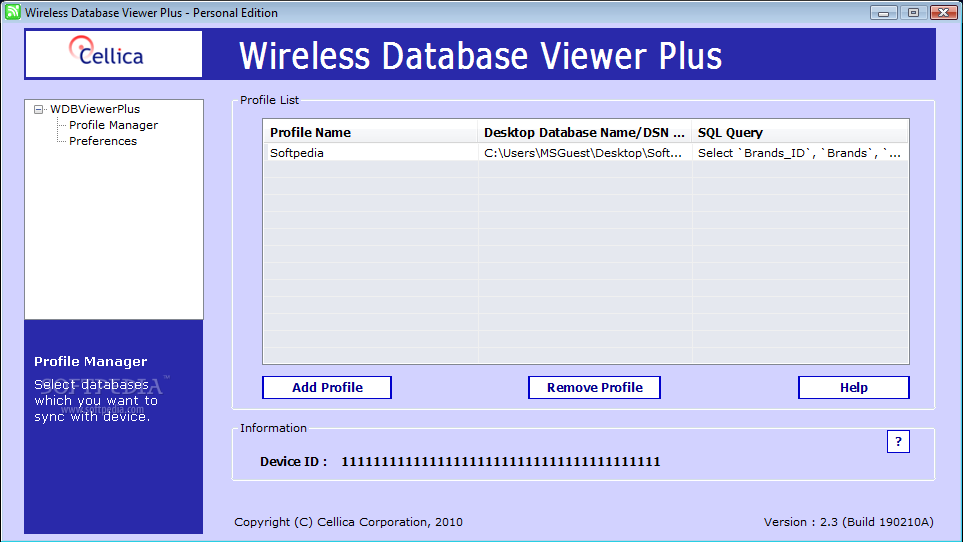The height and width of the screenshot is (542, 963).
Task: Click the Version 2.3 build text
Action: pyautogui.click(x=848, y=522)
